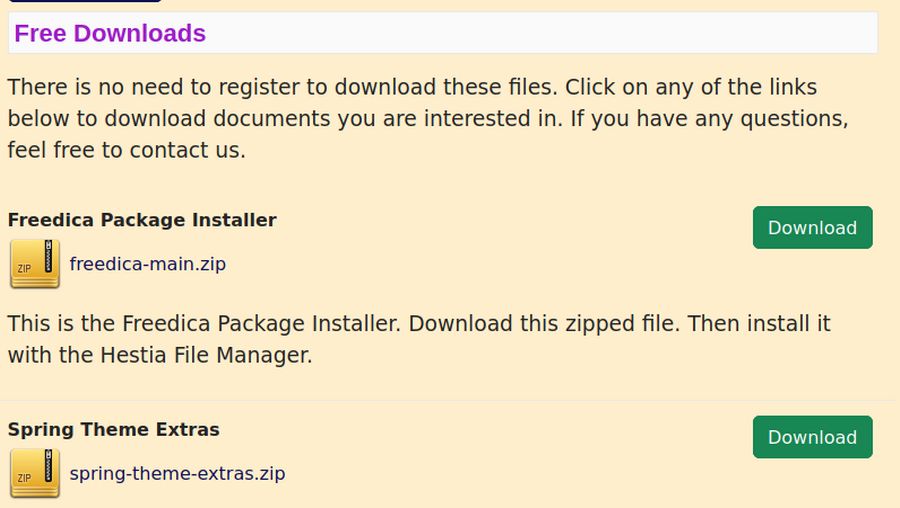Click the 'ZIP' label on freedica archive icon

point(24,268)
